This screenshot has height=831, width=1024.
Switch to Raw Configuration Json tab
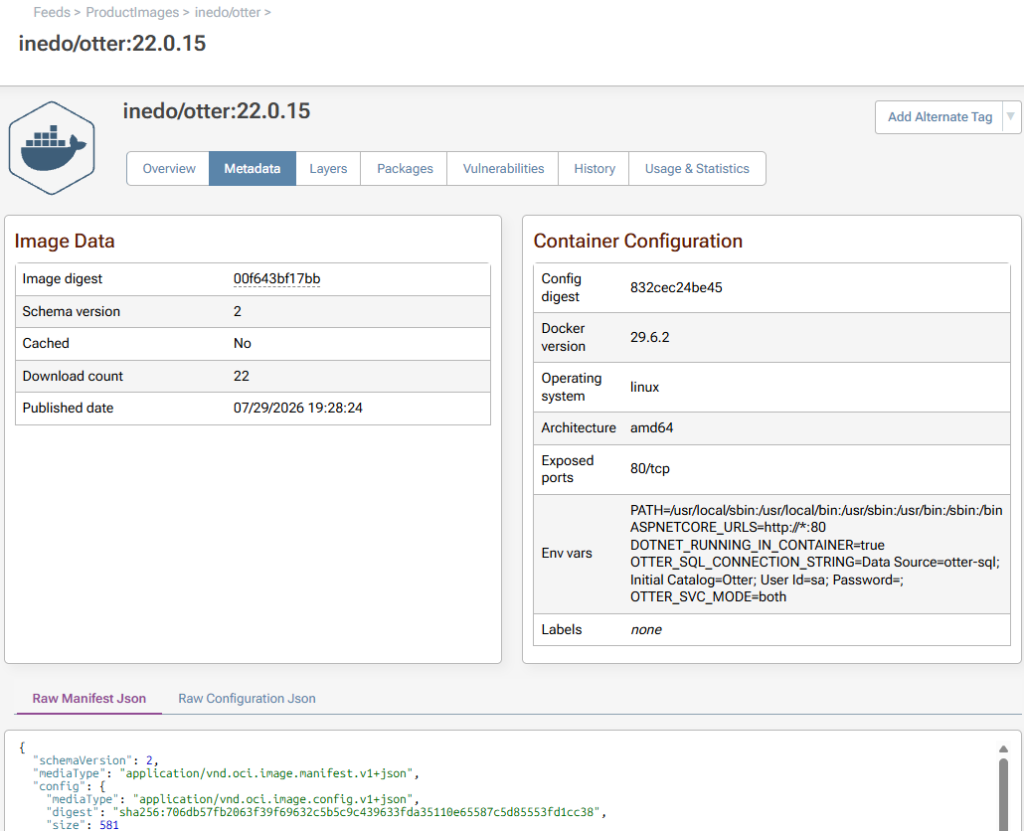point(247,698)
